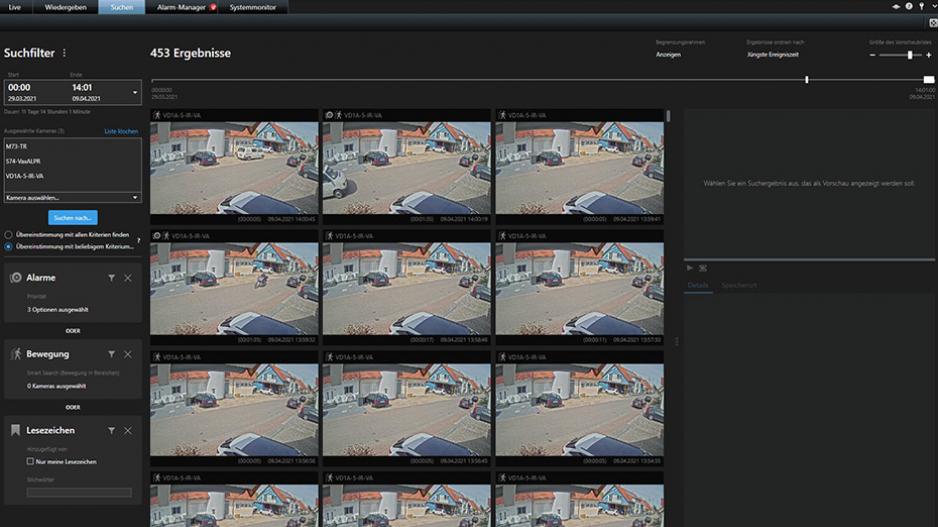The image size is (938, 527).
Task: Open the Systemmonitor tab
Action: 253,7
